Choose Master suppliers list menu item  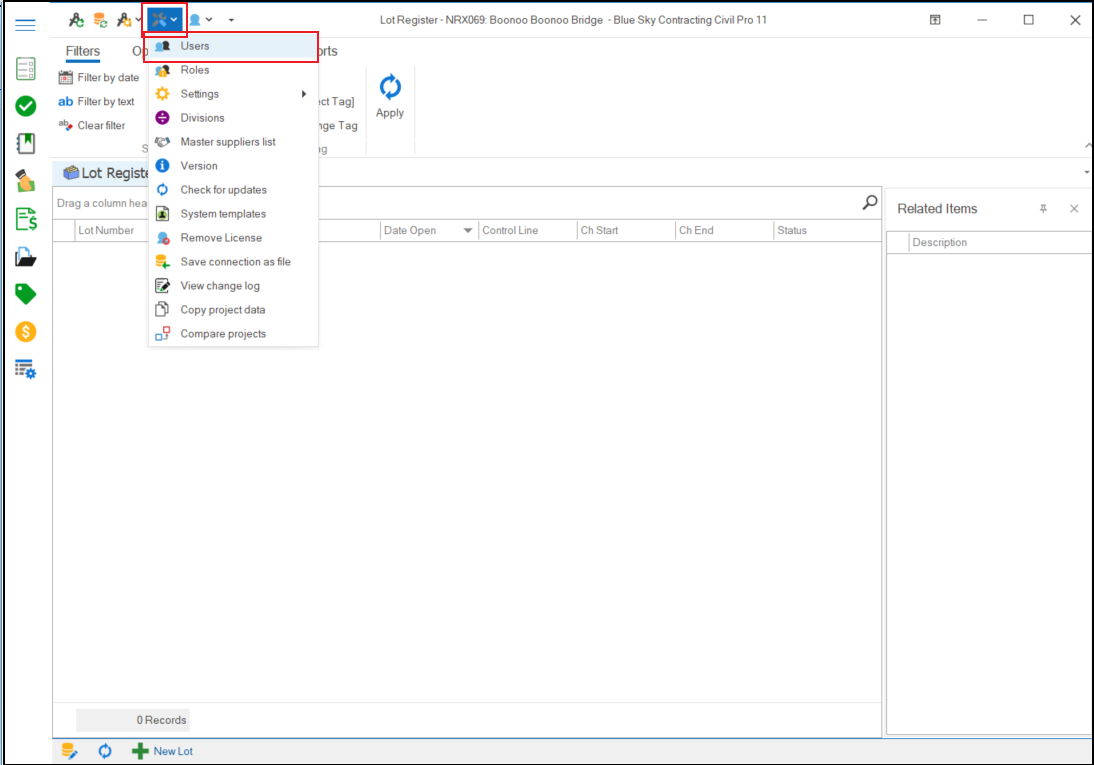(x=227, y=142)
